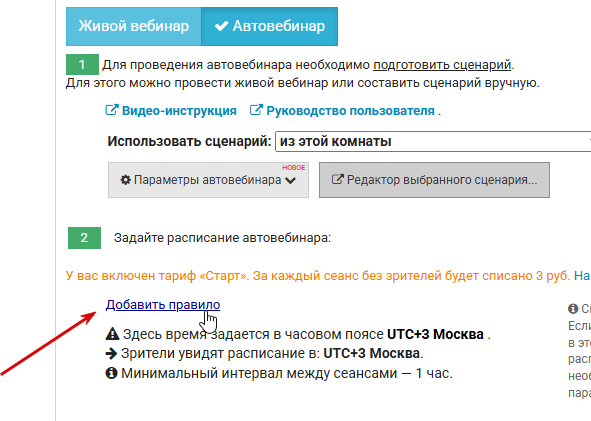Viewport: 591px width, 421px height.
Task: Click the Добавить правило link
Action: [163, 305]
